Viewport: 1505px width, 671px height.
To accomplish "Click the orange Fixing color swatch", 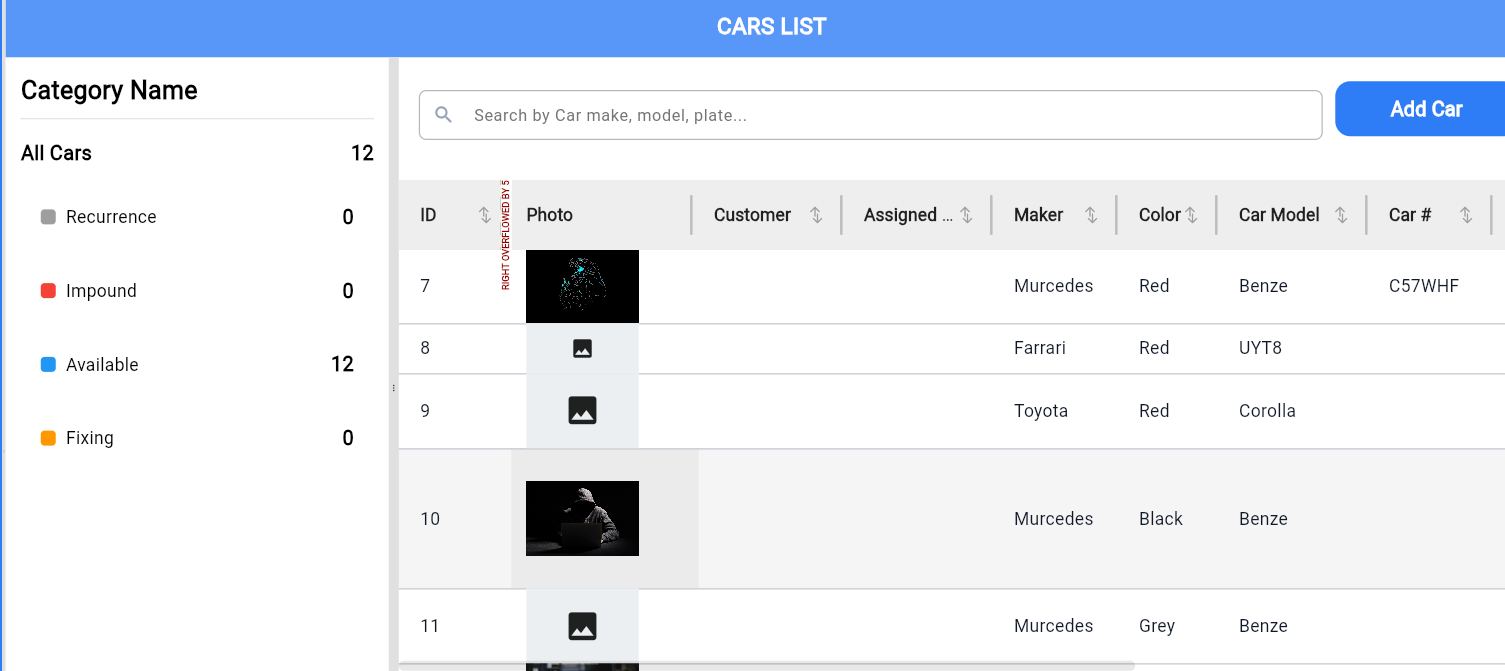I will [x=48, y=438].
